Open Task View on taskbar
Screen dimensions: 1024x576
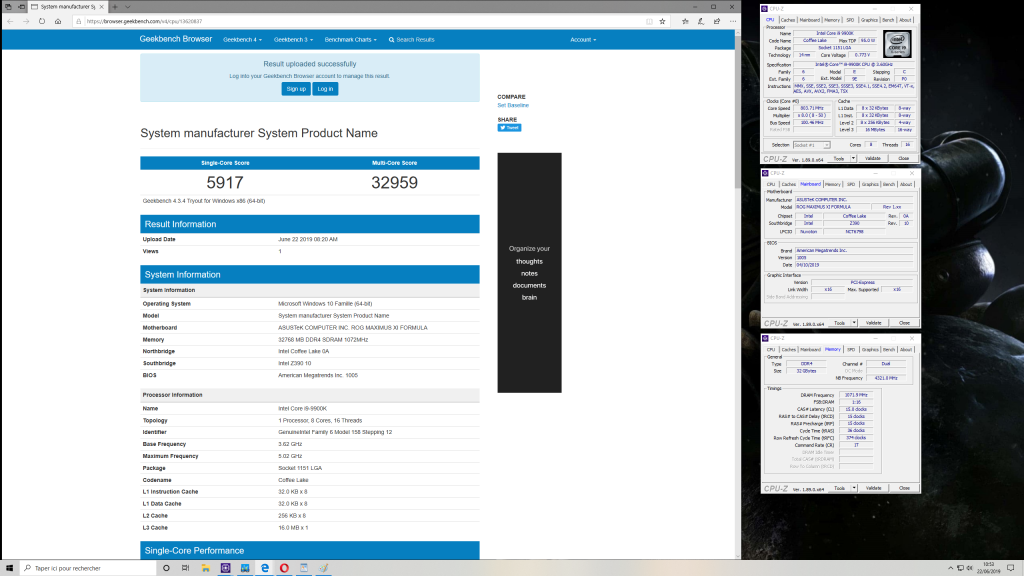[x=185, y=568]
